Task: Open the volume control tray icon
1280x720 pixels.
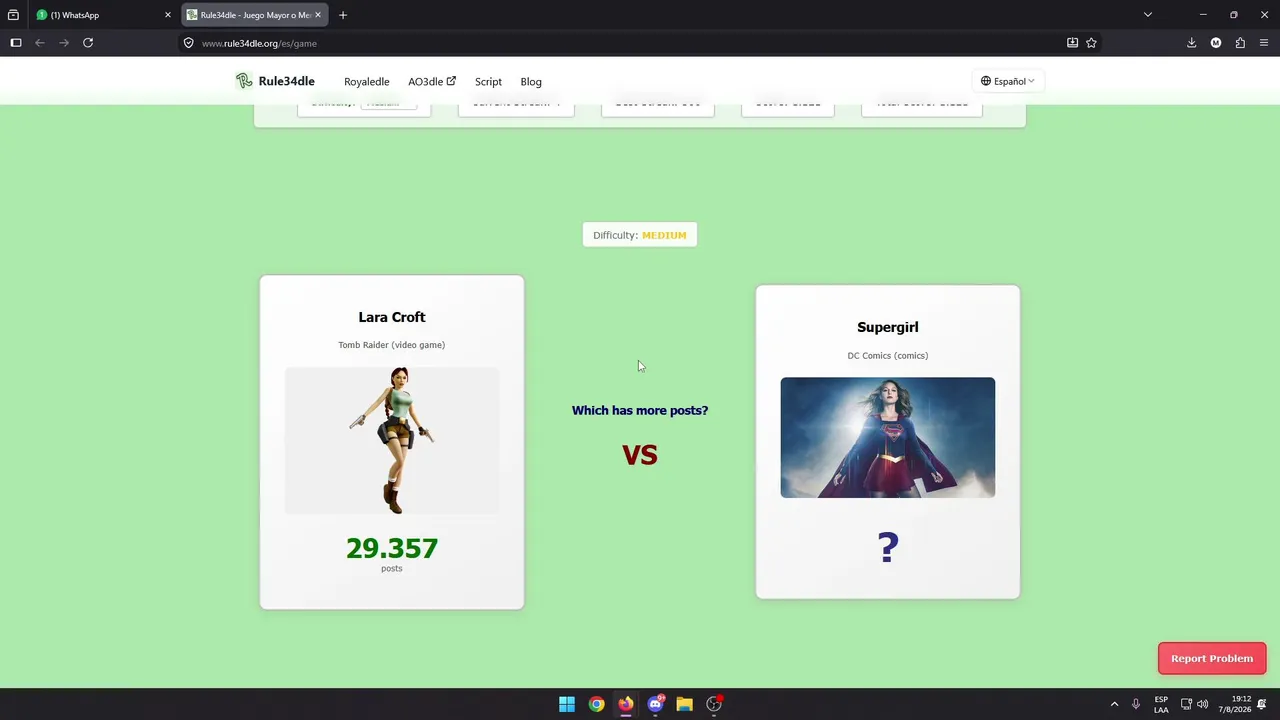Action: click(x=1202, y=704)
